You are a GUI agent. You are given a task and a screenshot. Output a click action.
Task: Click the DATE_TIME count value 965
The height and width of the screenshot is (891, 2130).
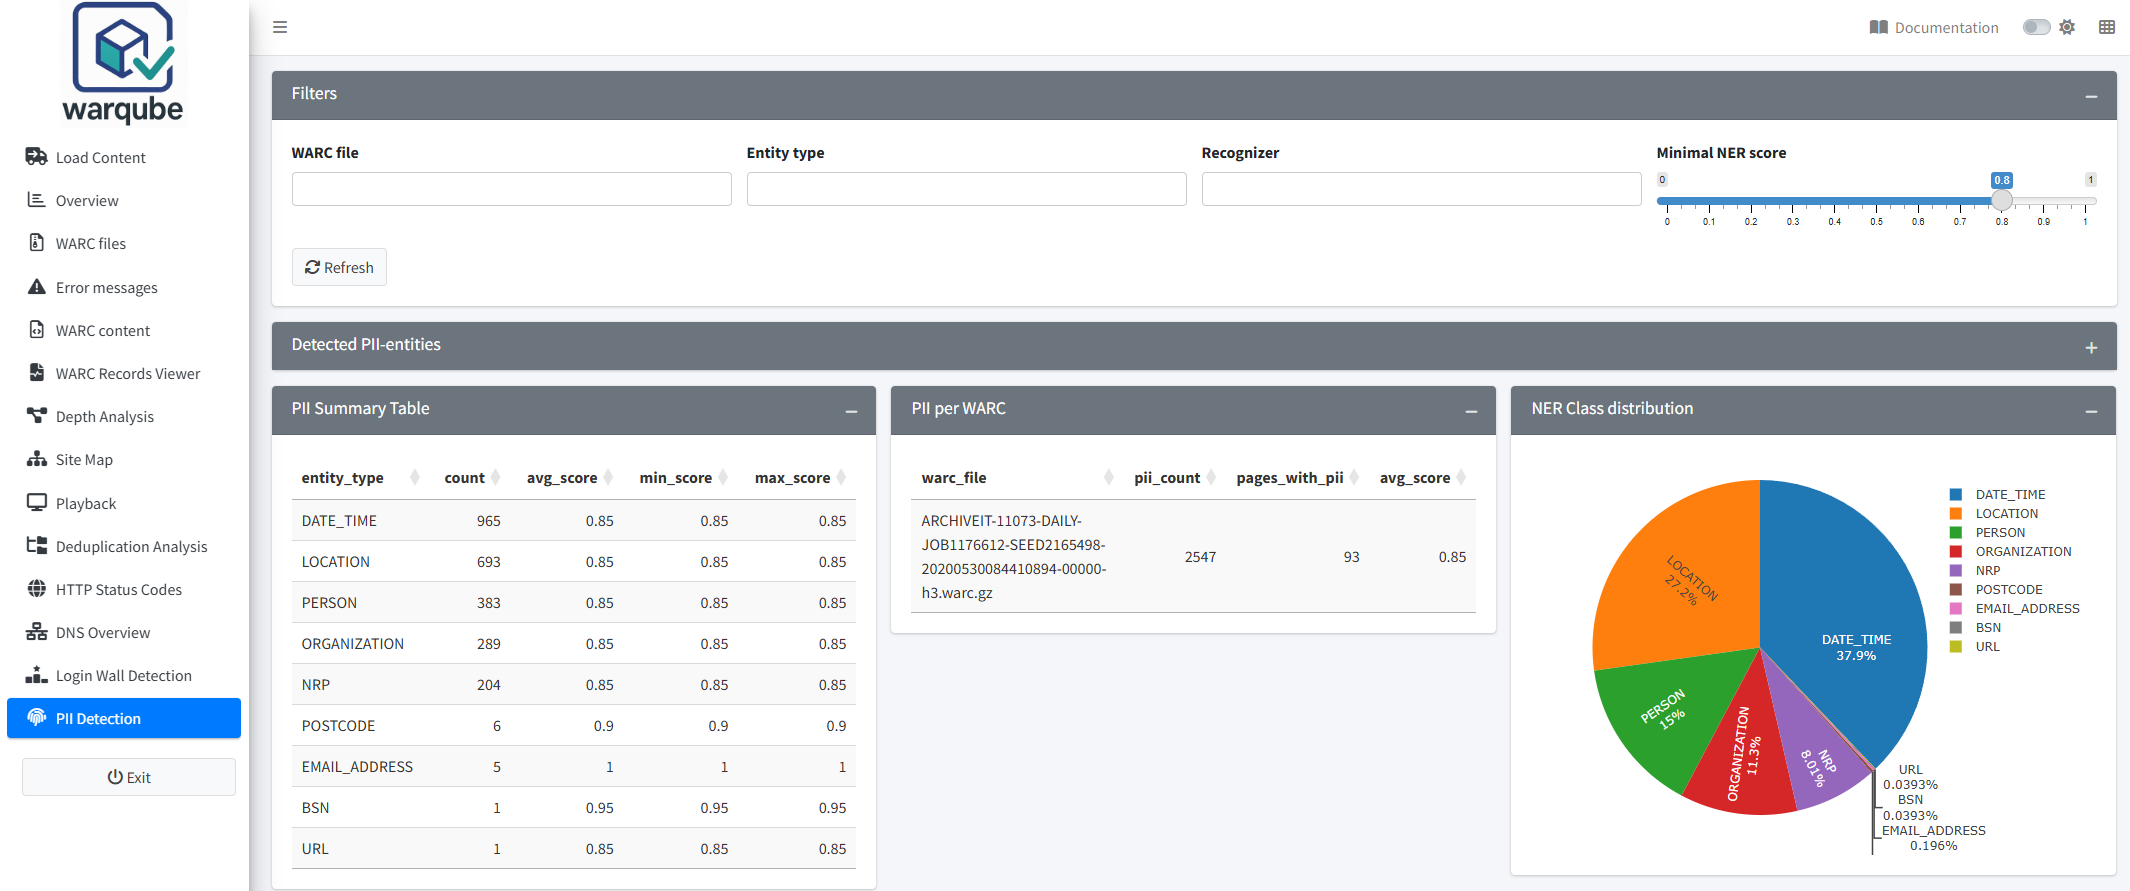[x=488, y=521]
